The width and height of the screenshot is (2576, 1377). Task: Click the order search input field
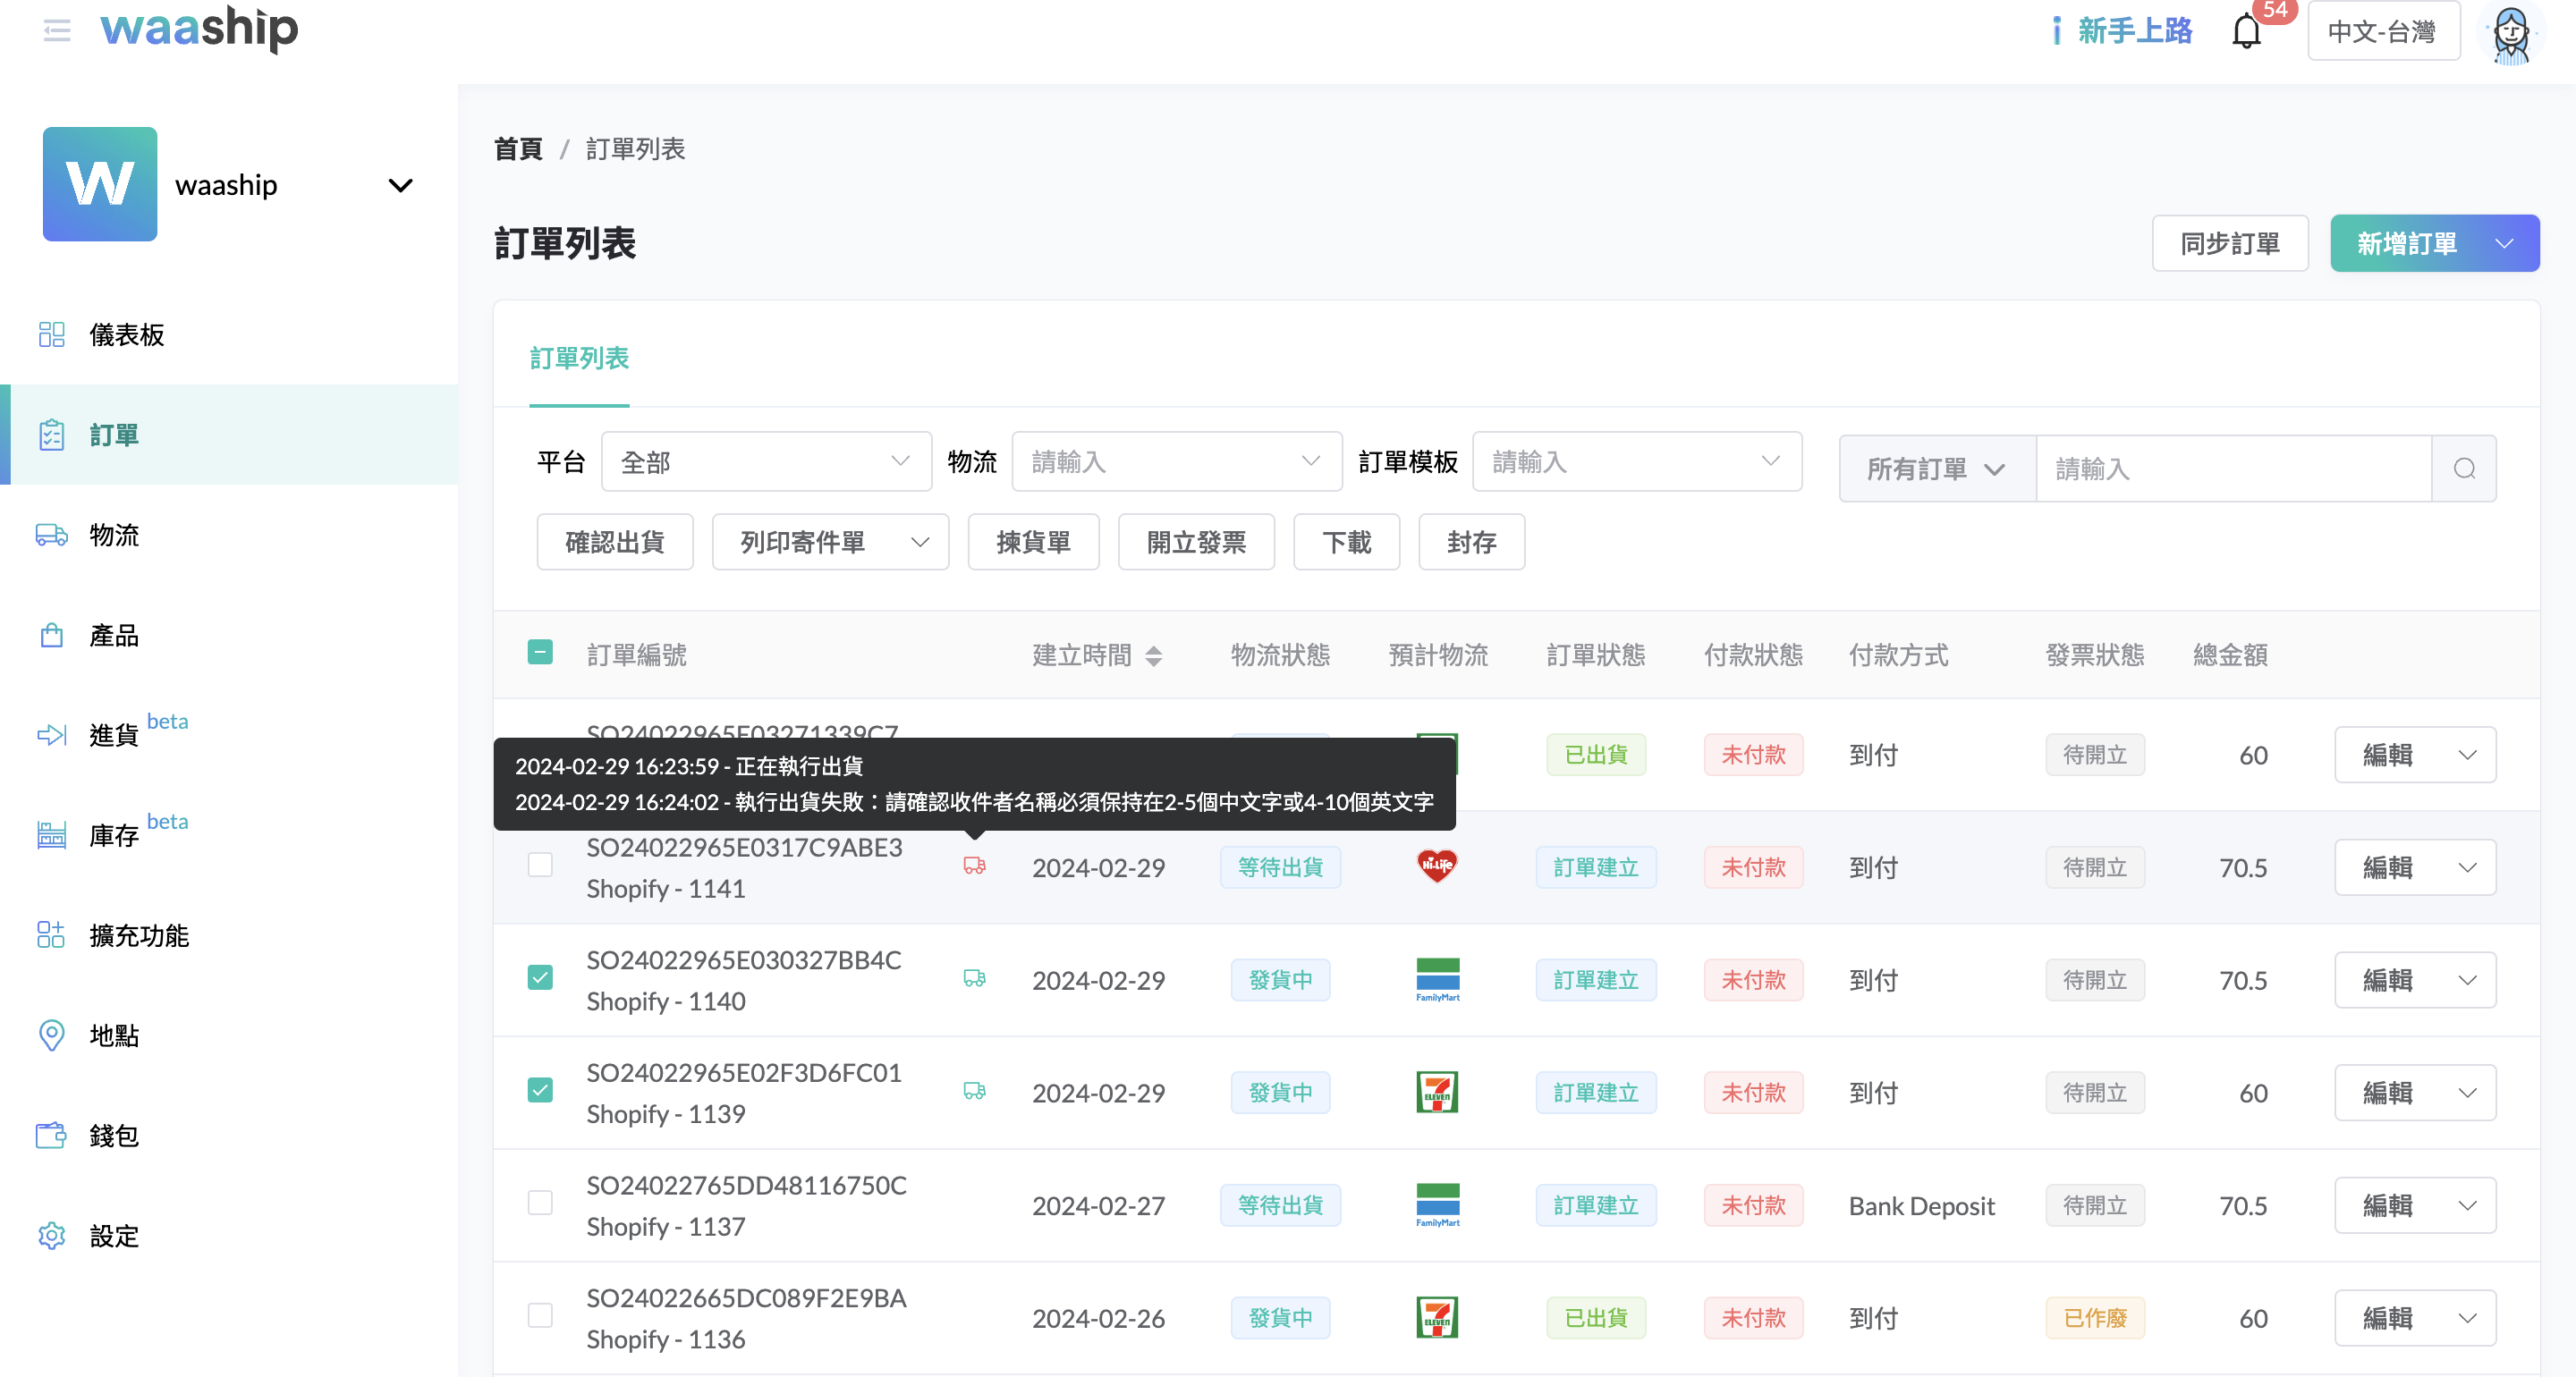[2232, 468]
